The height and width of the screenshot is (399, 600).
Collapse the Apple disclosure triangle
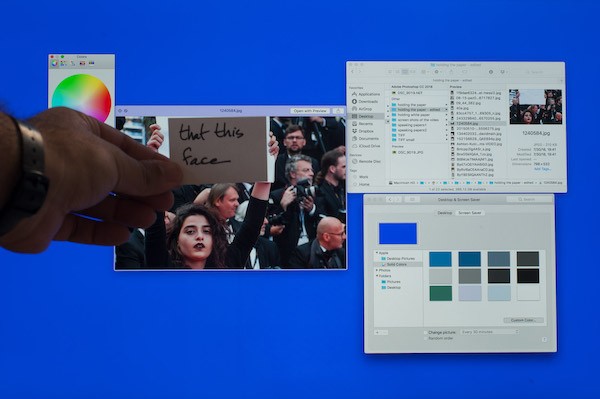(x=377, y=253)
